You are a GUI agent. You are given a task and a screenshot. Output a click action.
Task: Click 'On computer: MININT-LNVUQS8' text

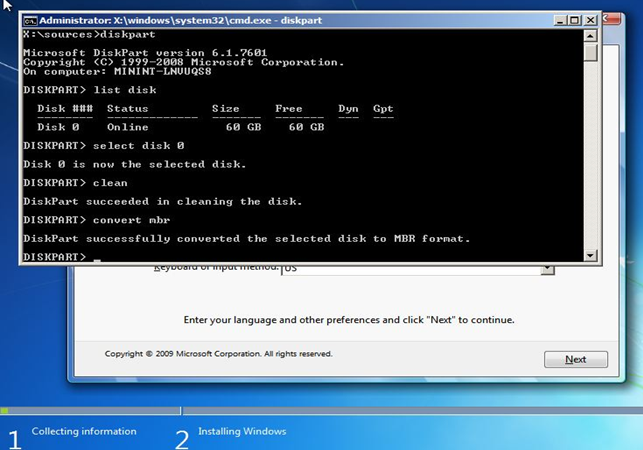click(x=117, y=72)
